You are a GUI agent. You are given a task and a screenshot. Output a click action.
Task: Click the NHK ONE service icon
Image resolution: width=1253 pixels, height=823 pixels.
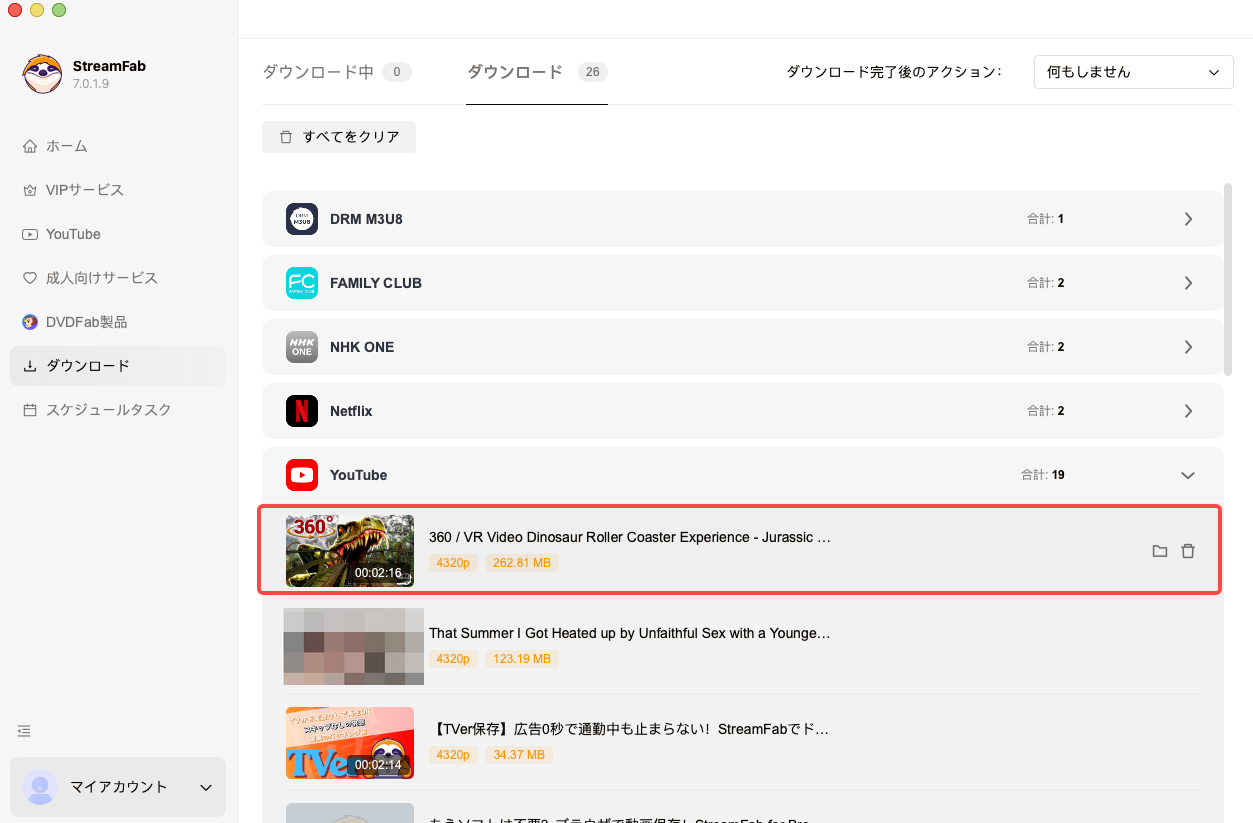click(302, 347)
